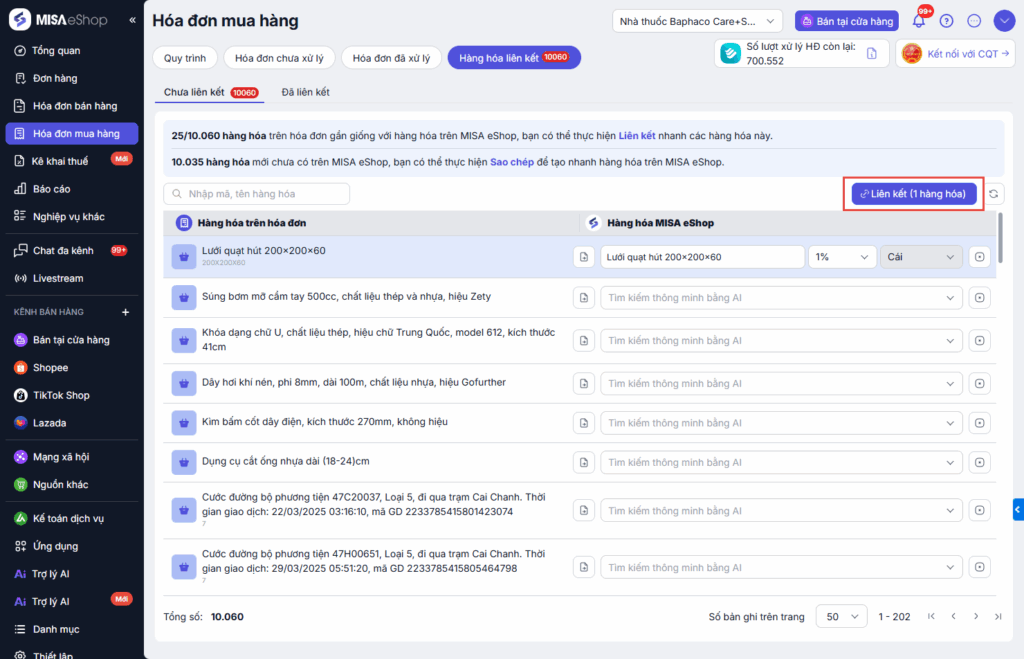
Task: Open the store selector Nhà thuốc Baphaco dropdown
Action: [697, 22]
